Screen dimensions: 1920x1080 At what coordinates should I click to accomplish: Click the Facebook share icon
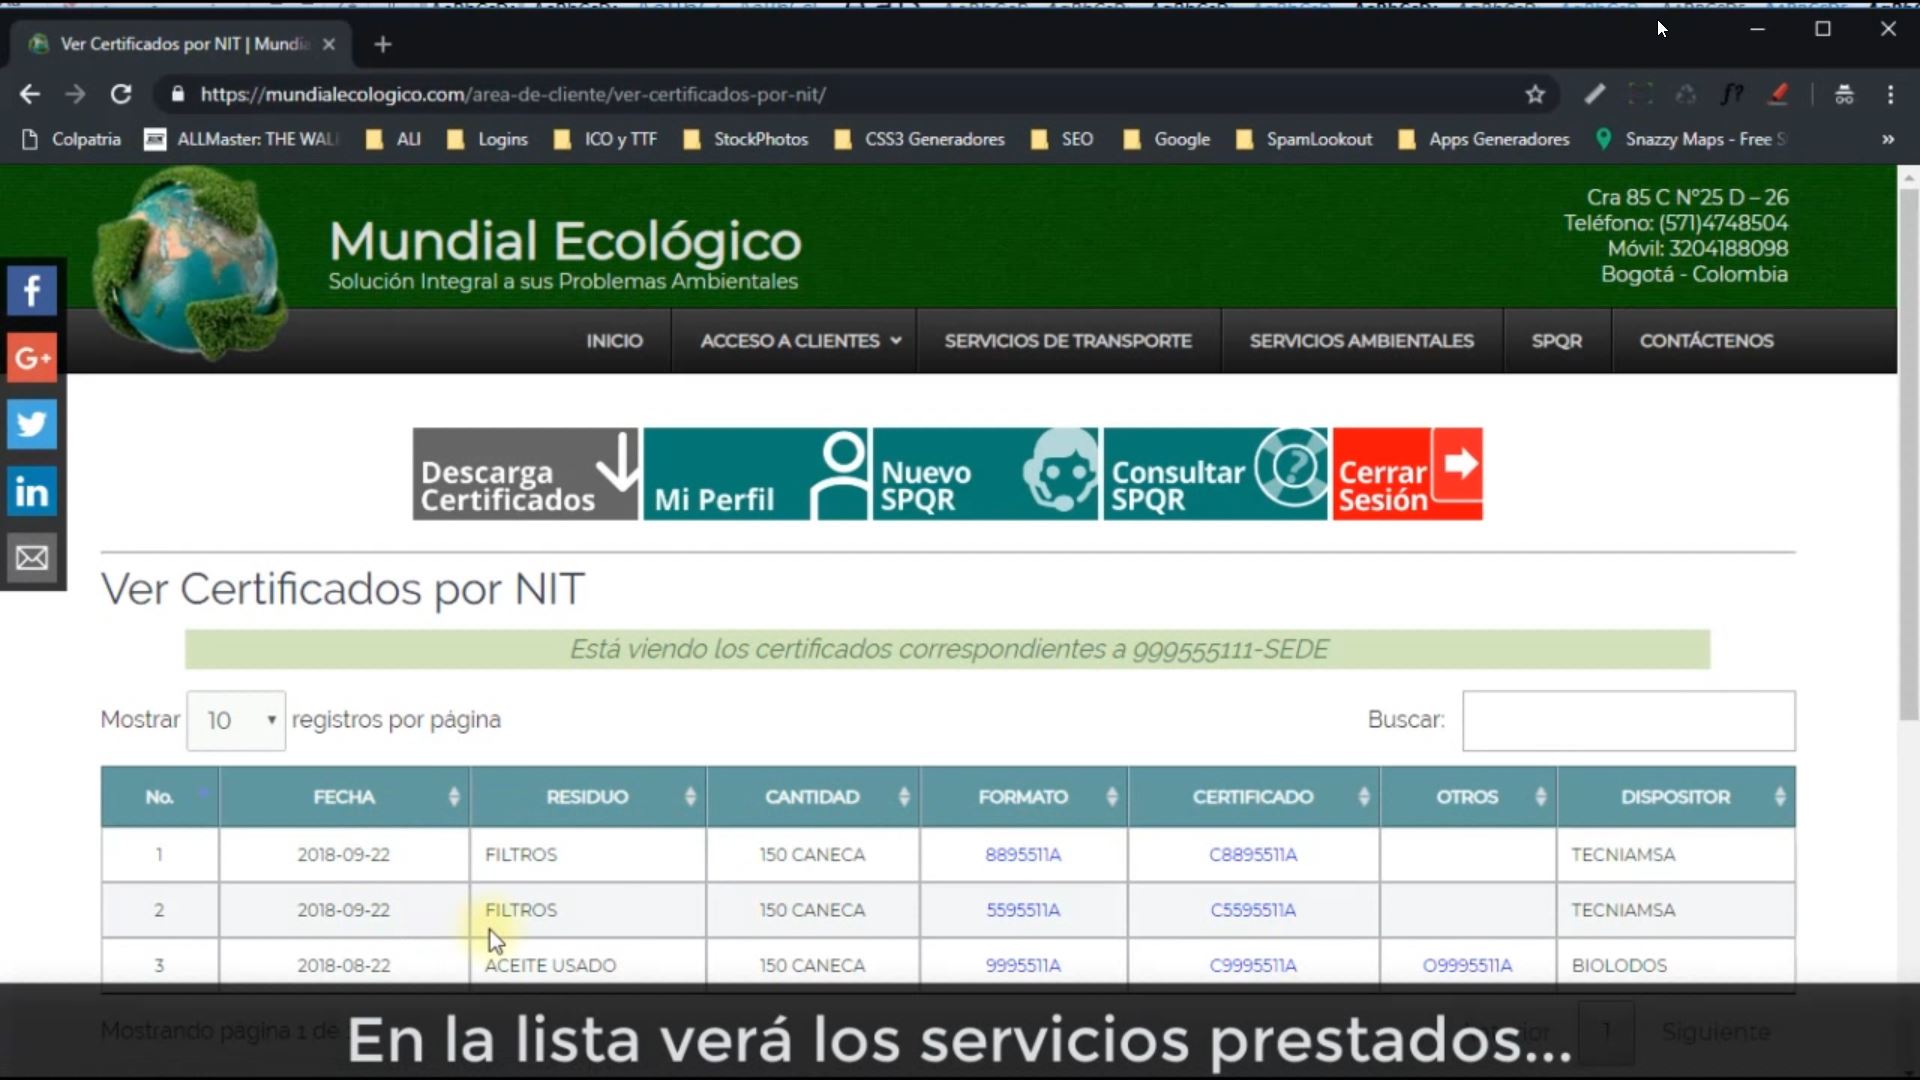[32, 291]
